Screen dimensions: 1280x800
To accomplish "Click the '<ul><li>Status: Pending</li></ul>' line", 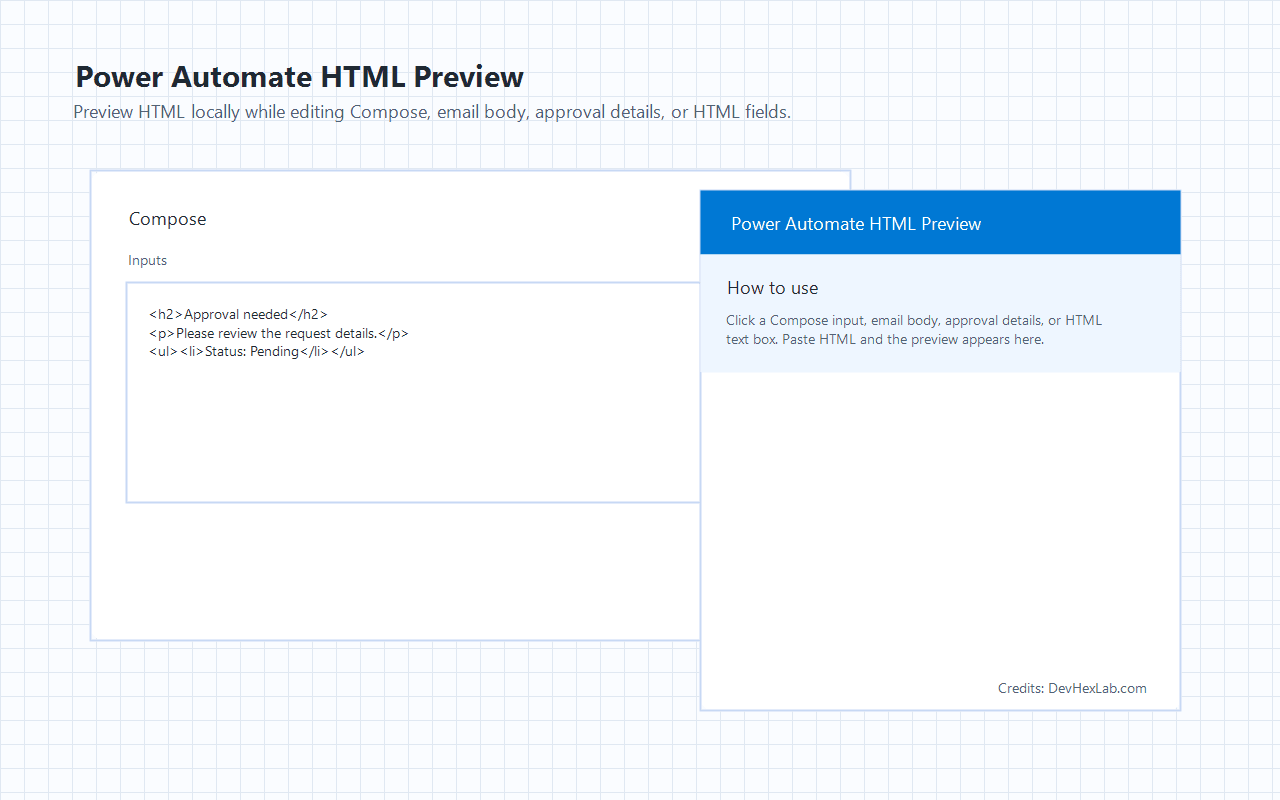I will click(x=256, y=351).
